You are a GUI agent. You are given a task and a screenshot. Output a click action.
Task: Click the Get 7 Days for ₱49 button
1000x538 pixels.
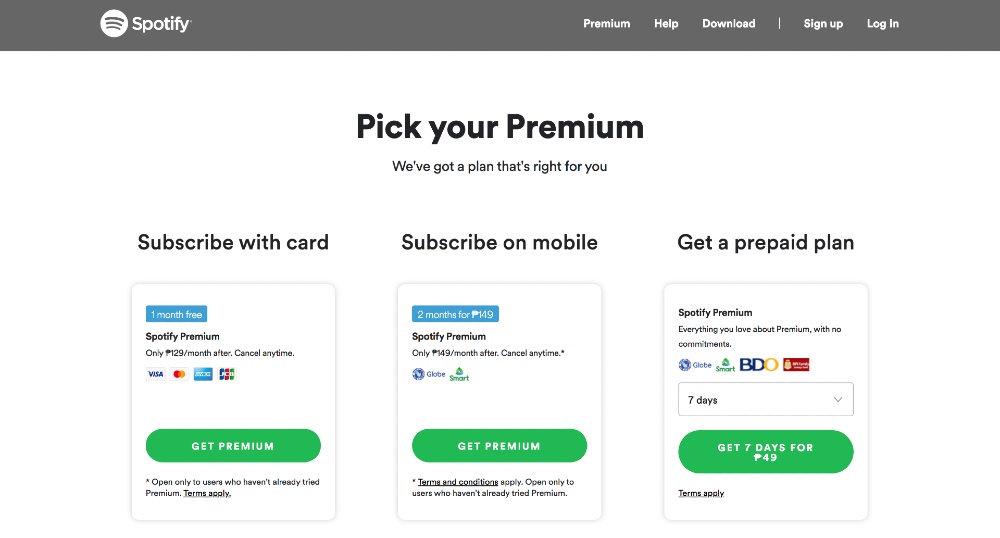click(x=765, y=452)
